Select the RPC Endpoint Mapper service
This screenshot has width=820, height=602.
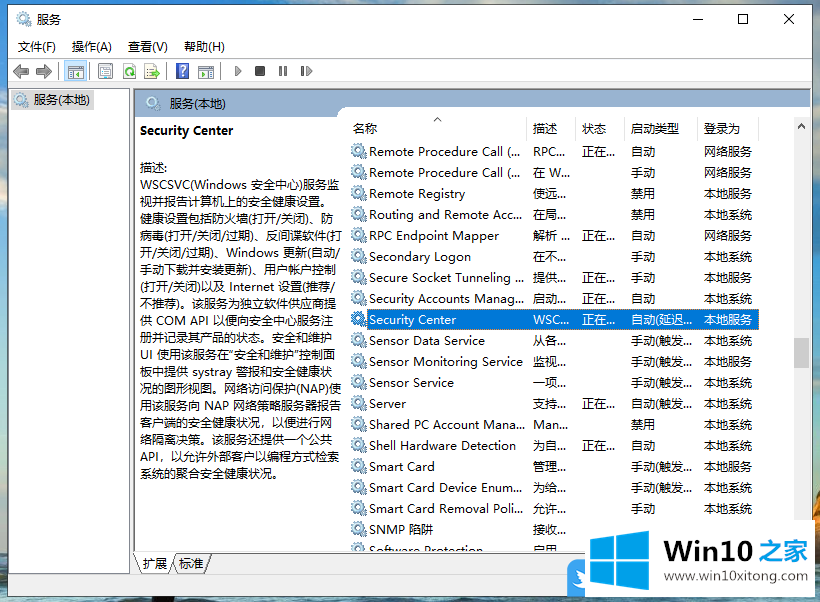pyautogui.click(x=554, y=235)
